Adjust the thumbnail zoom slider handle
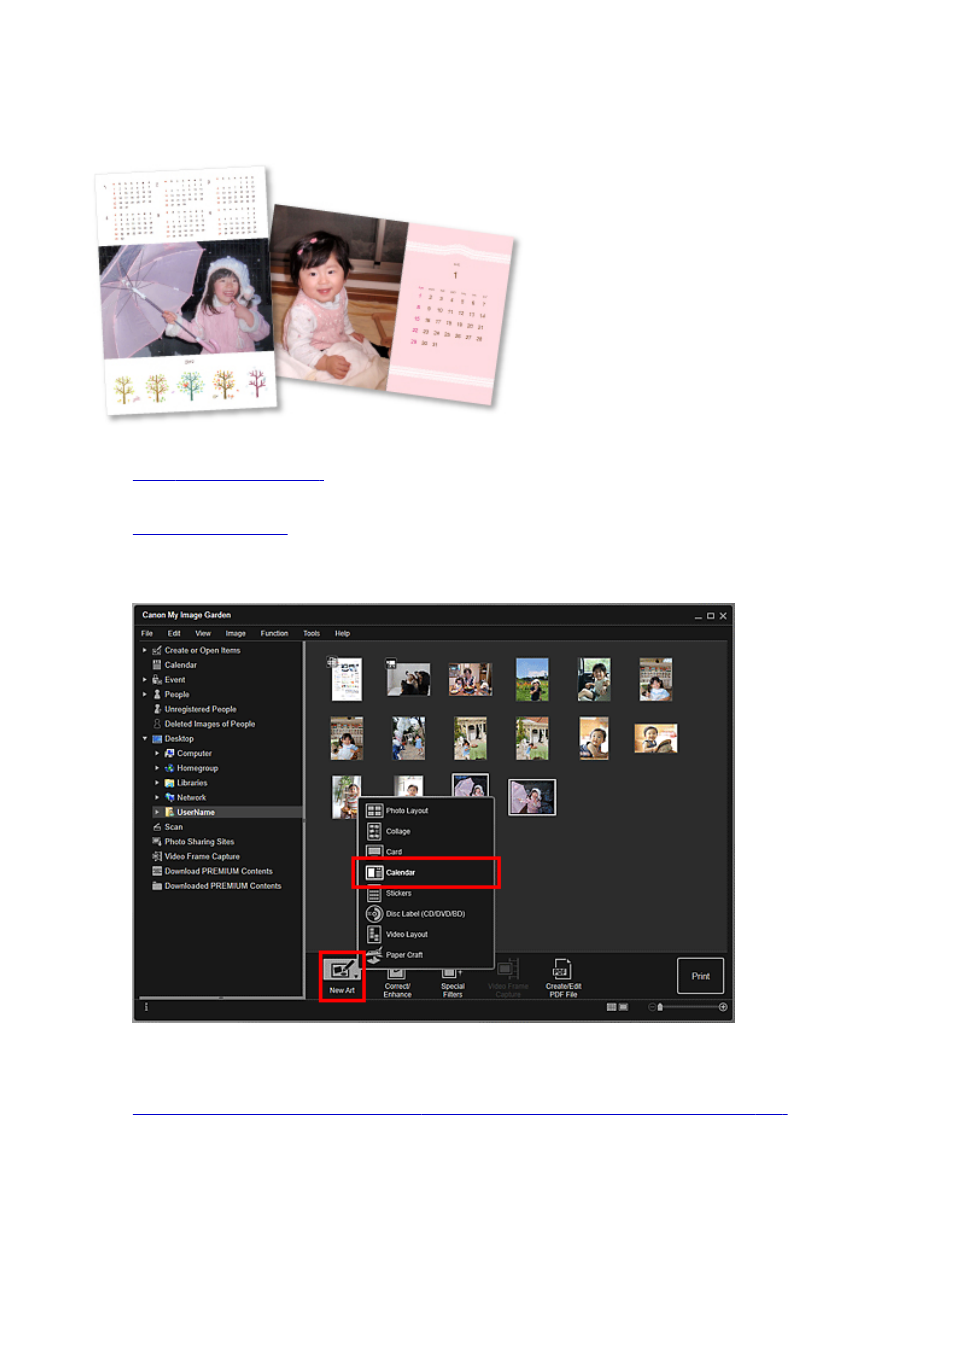The width and height of the screenshot is (954, 1350). pyautogui.click(x=660, y=1007)
